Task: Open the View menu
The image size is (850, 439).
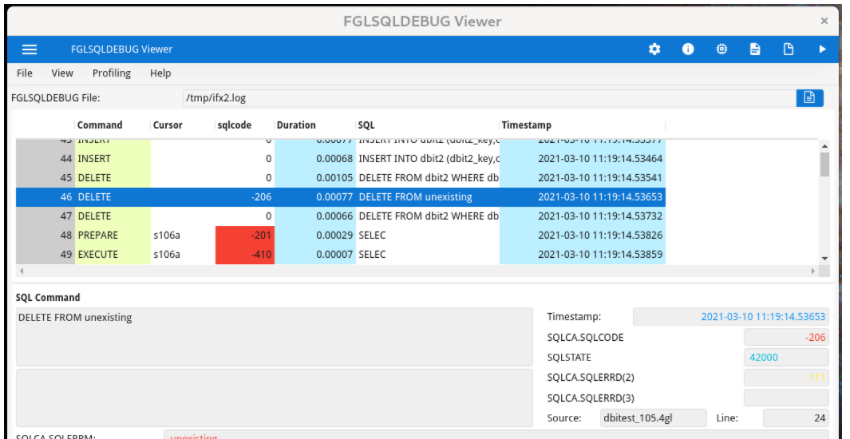Action: (62, 73)
